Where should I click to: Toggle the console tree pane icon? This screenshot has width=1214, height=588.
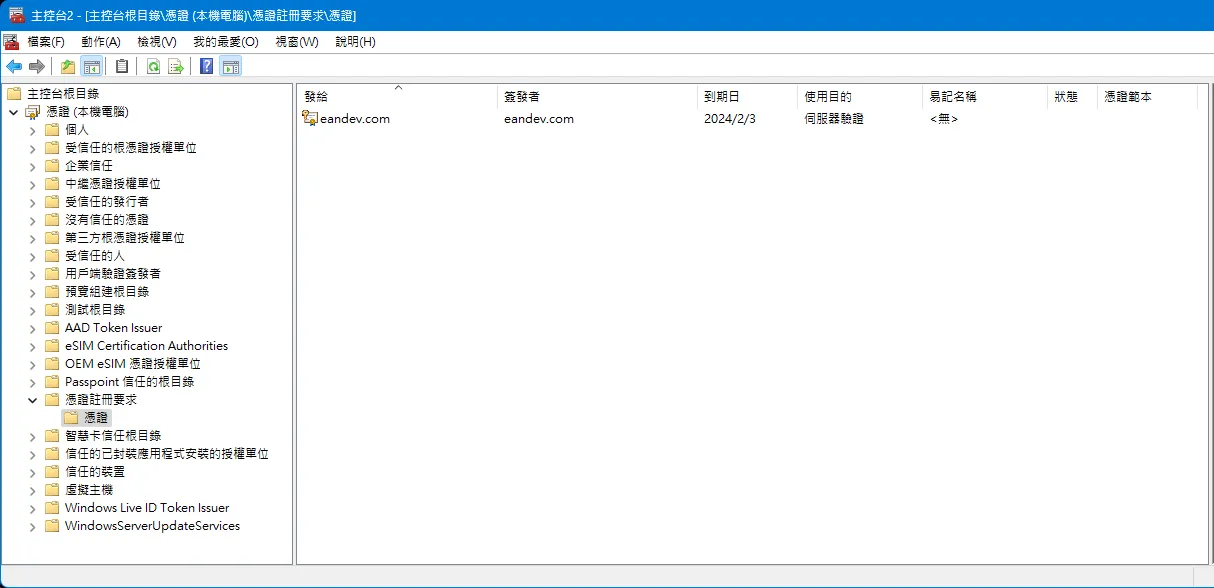[x=91, y=67]
